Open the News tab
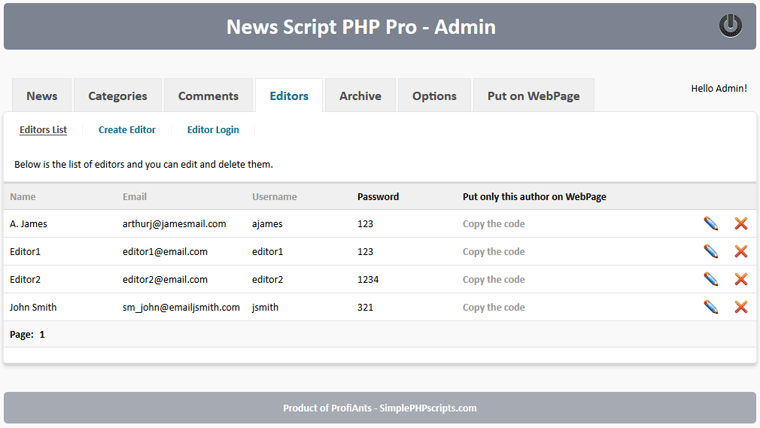The height and width of the screenshot is (428, 760). coord(42,95)
